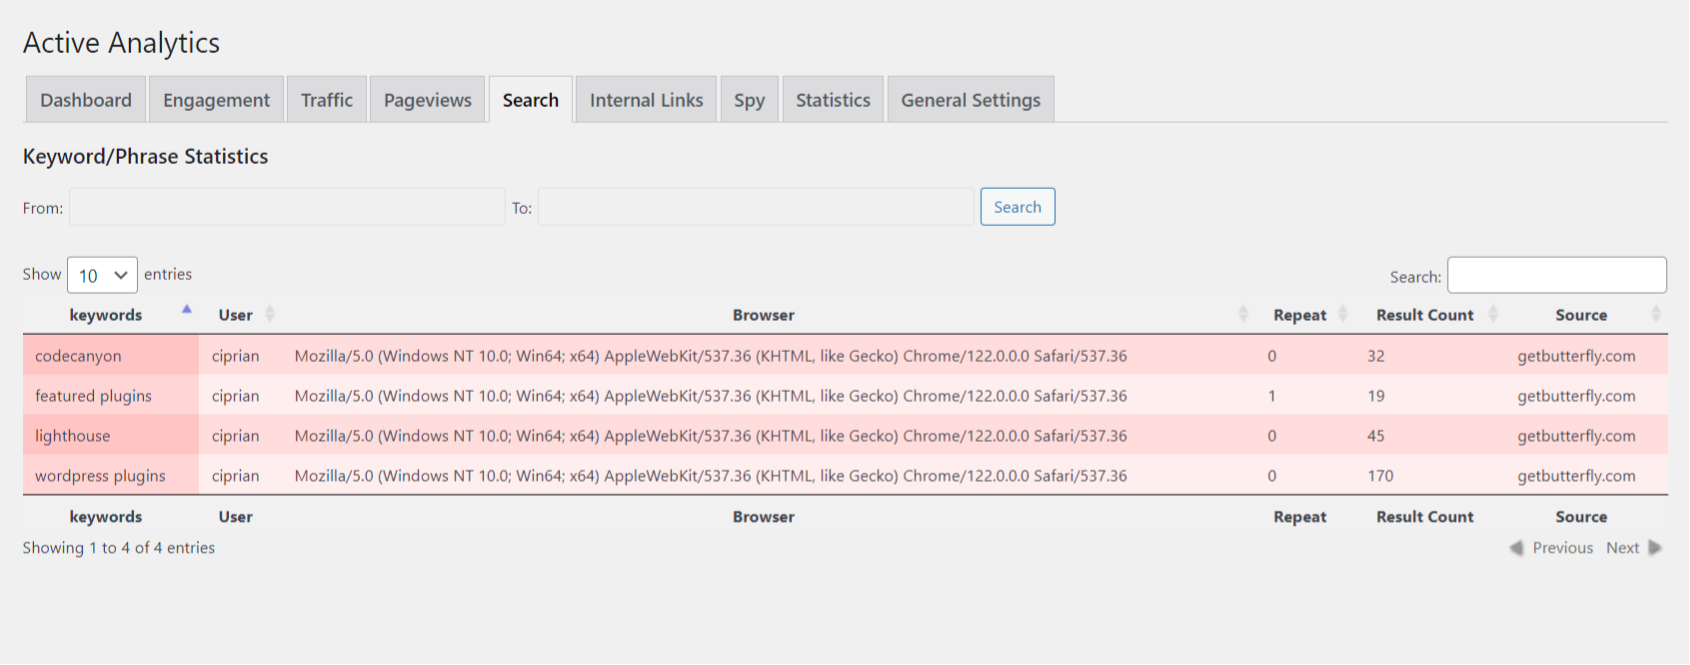Click the Source column sort icon

coord(1655,315)
